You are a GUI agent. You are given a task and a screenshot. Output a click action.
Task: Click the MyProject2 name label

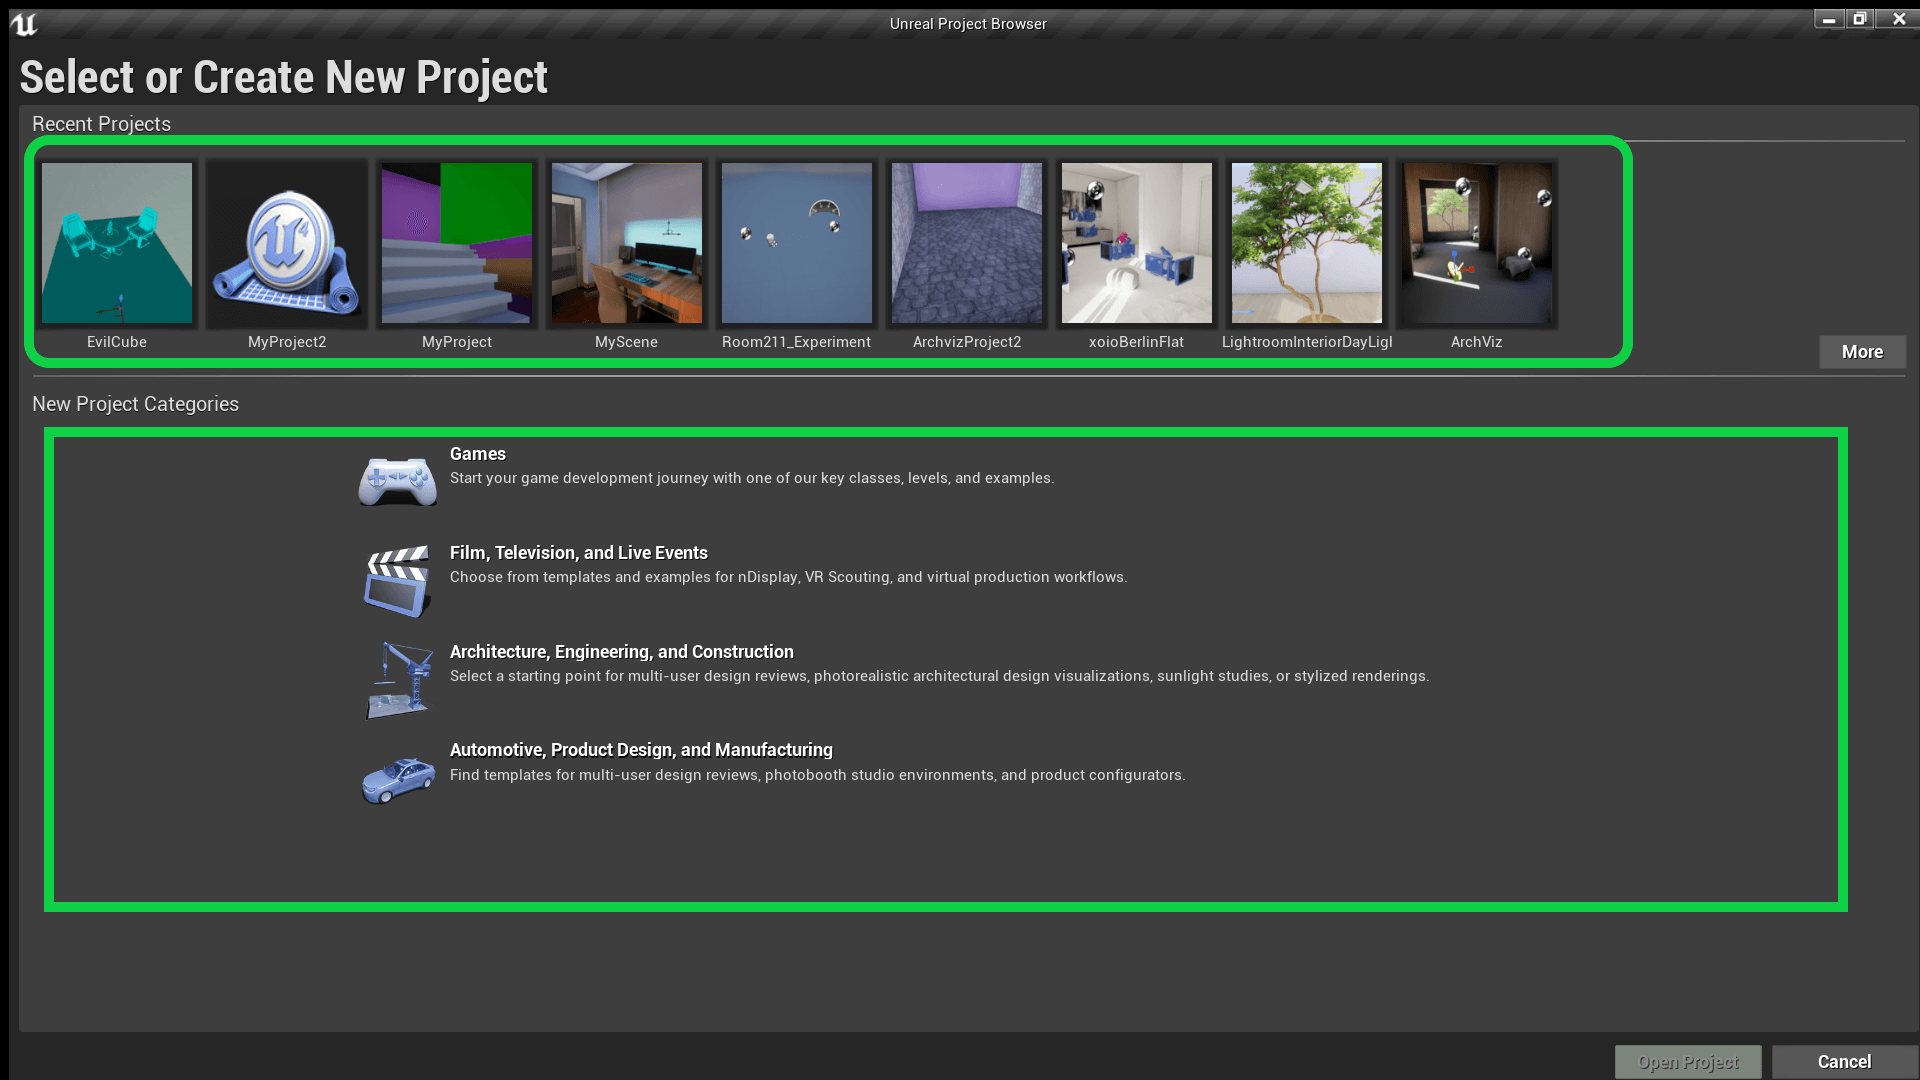(287, 342)
